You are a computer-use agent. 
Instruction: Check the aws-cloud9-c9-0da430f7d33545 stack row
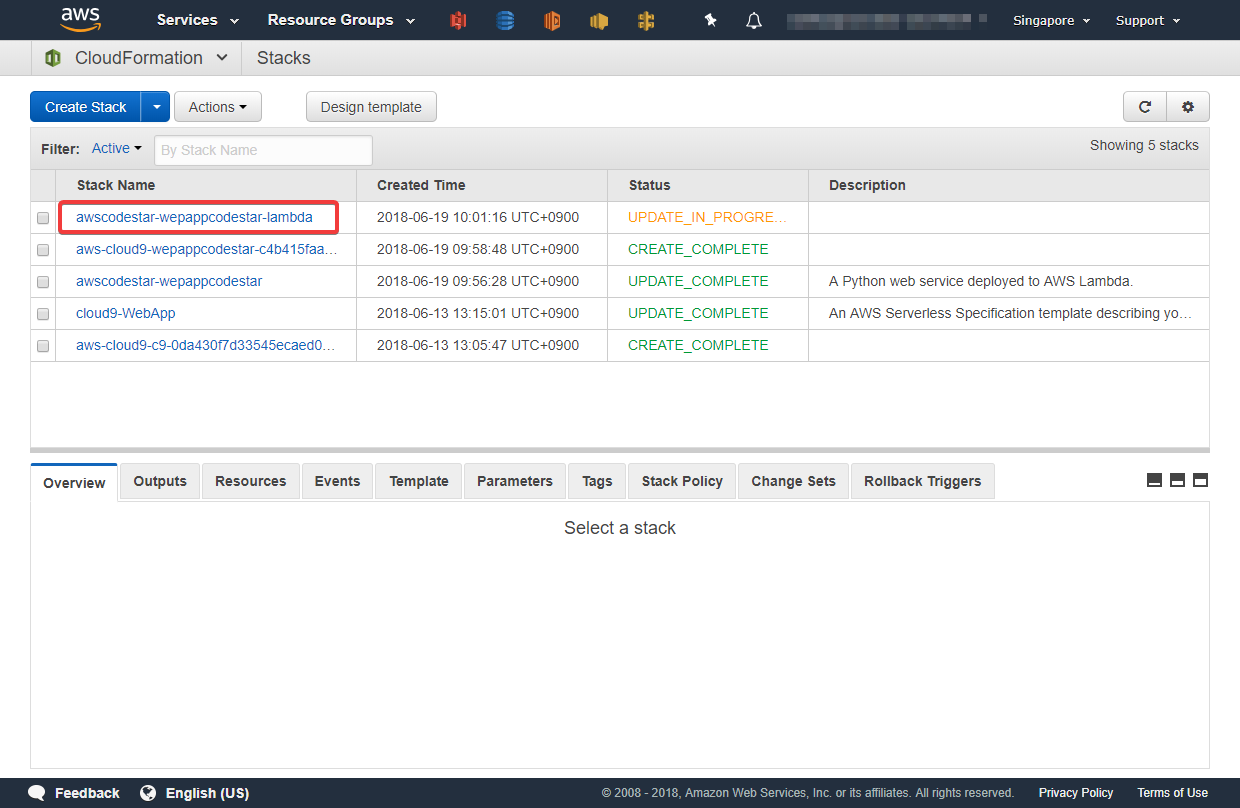[x=43, y=346]
